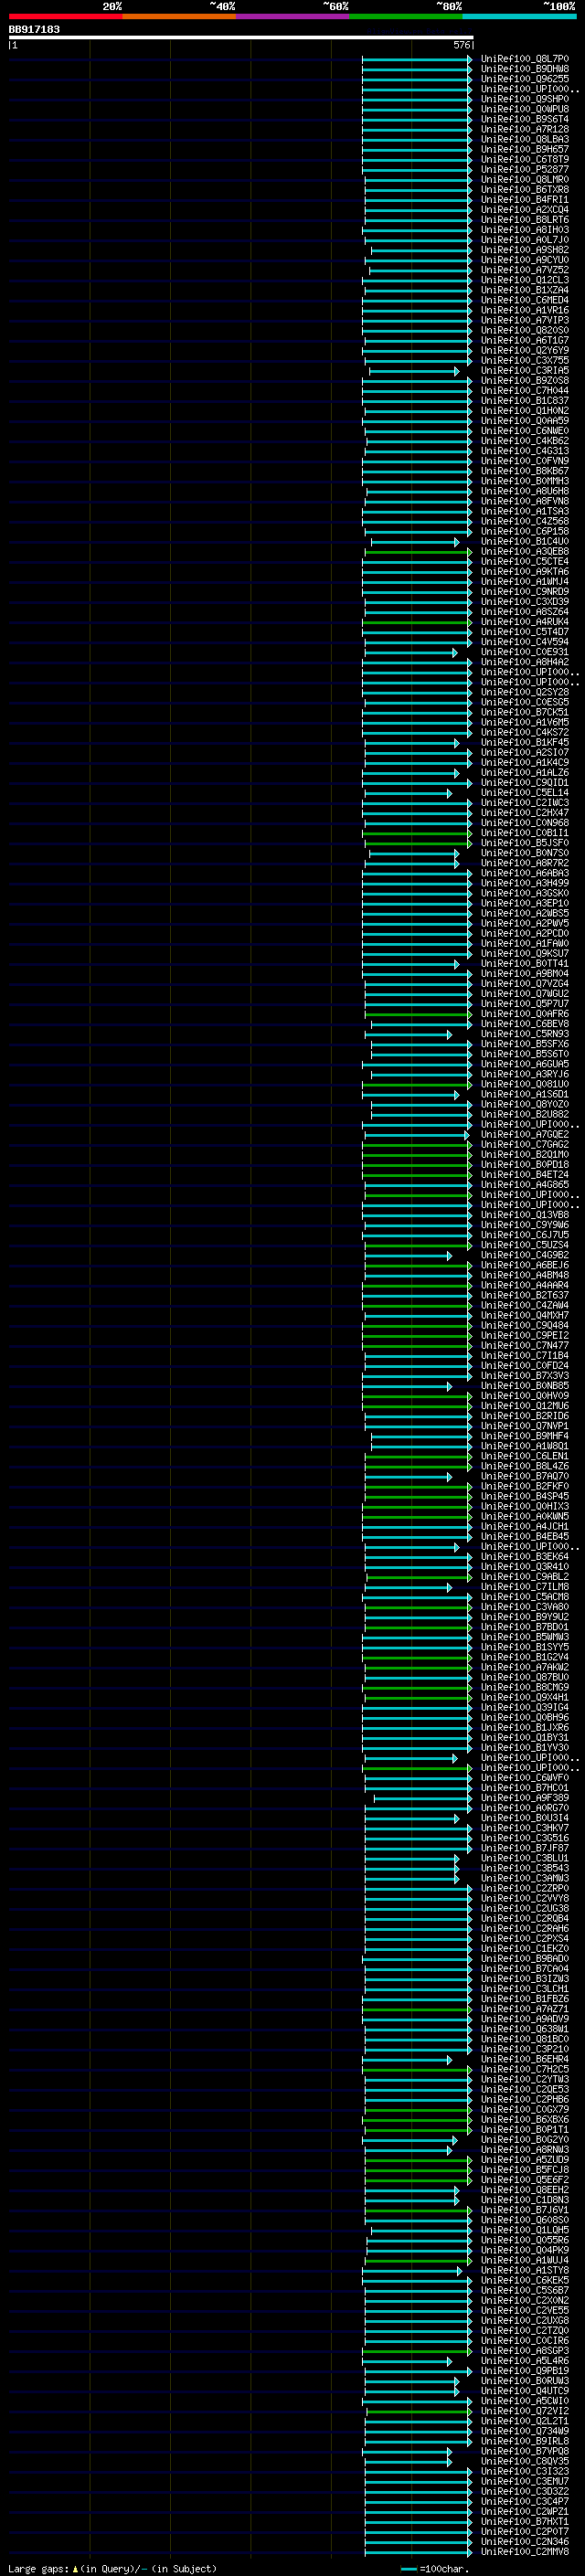This screenshot has width=585, height=2576.
Task: Select hit UniRef100_C5CTE4
Action: pos(524,561)
